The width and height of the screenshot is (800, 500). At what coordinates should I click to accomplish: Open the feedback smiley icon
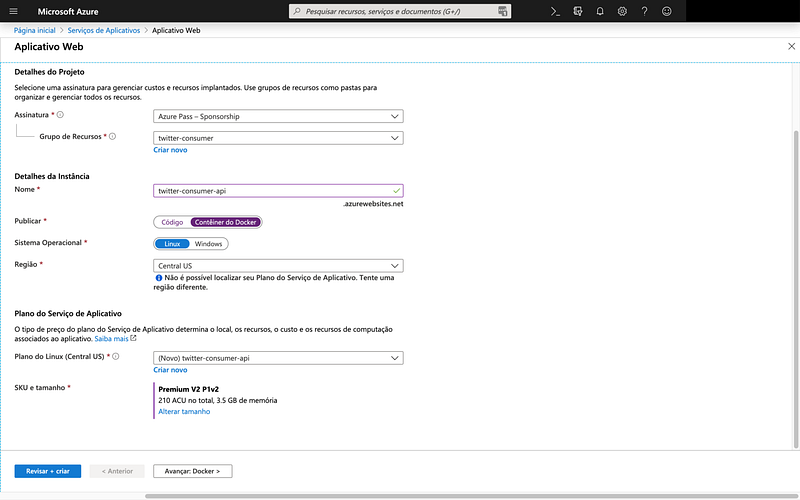tap(666, 11)
